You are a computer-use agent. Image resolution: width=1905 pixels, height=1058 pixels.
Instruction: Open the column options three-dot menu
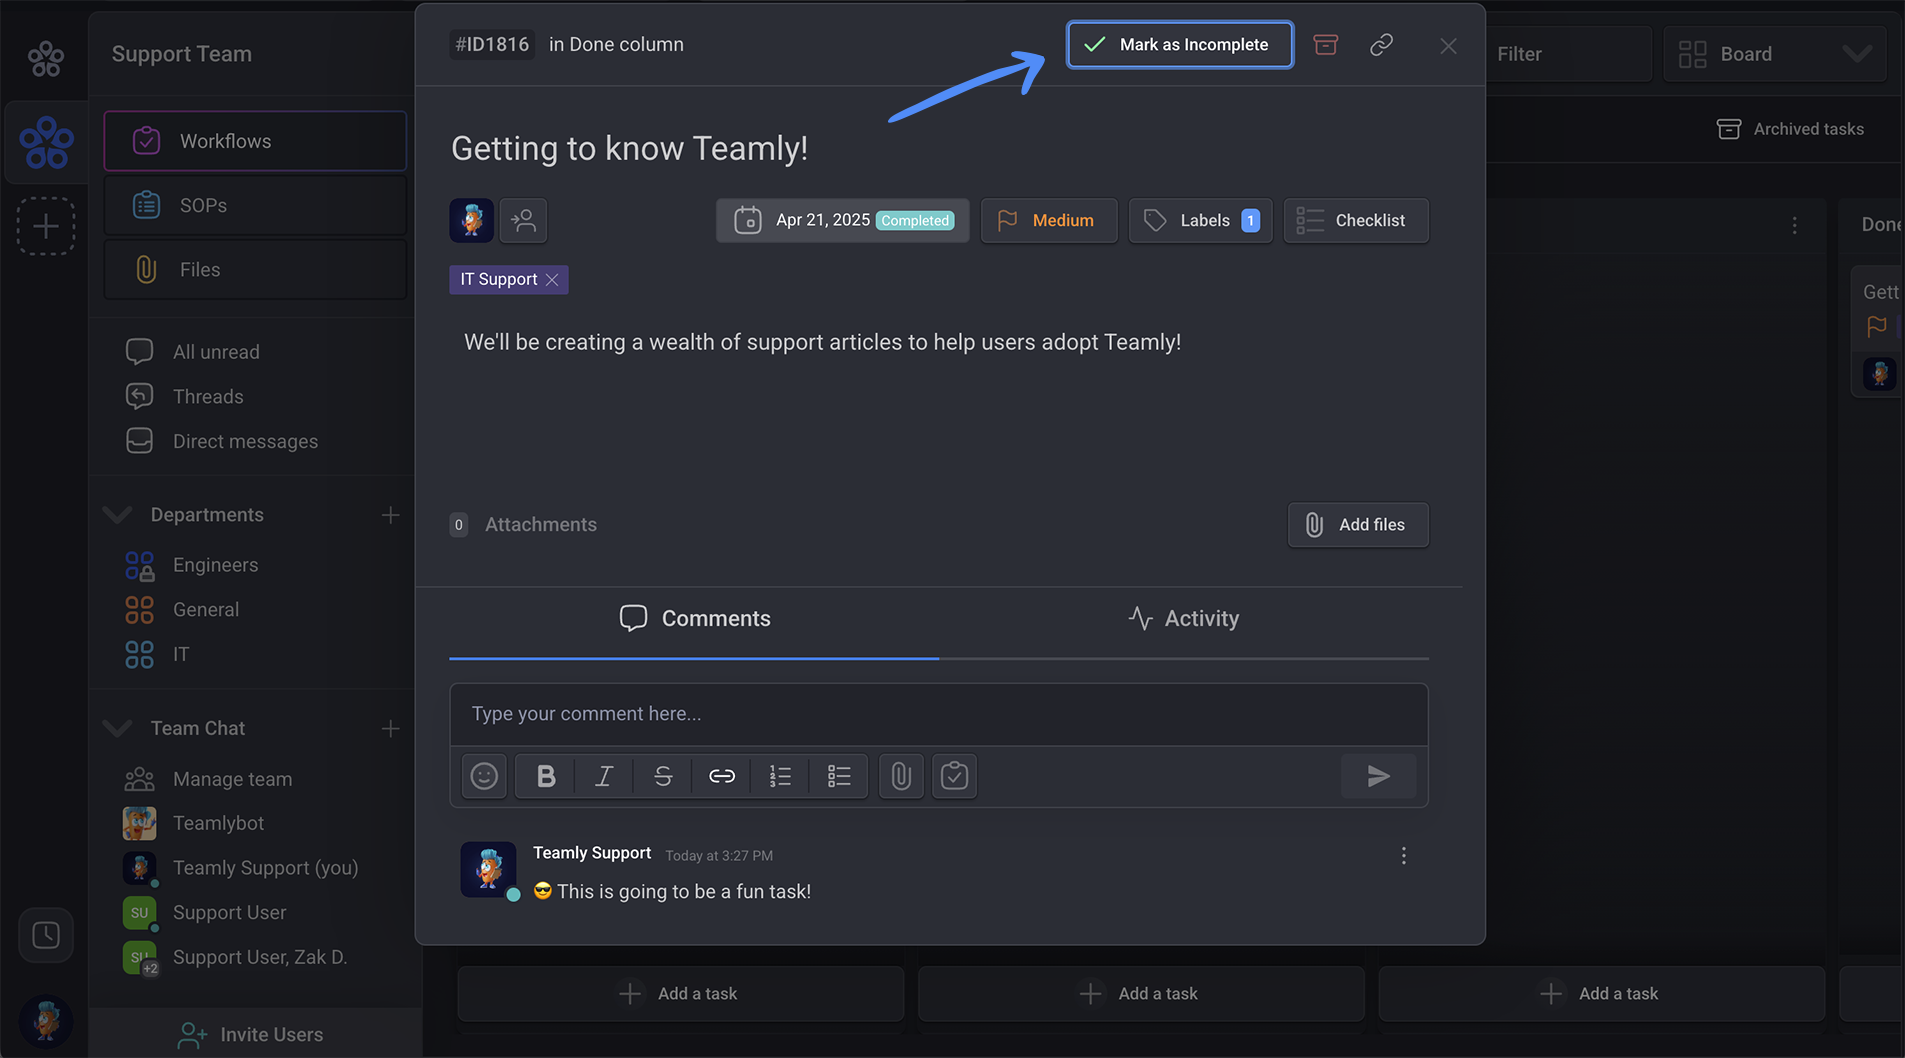(x=1795, y=226)
